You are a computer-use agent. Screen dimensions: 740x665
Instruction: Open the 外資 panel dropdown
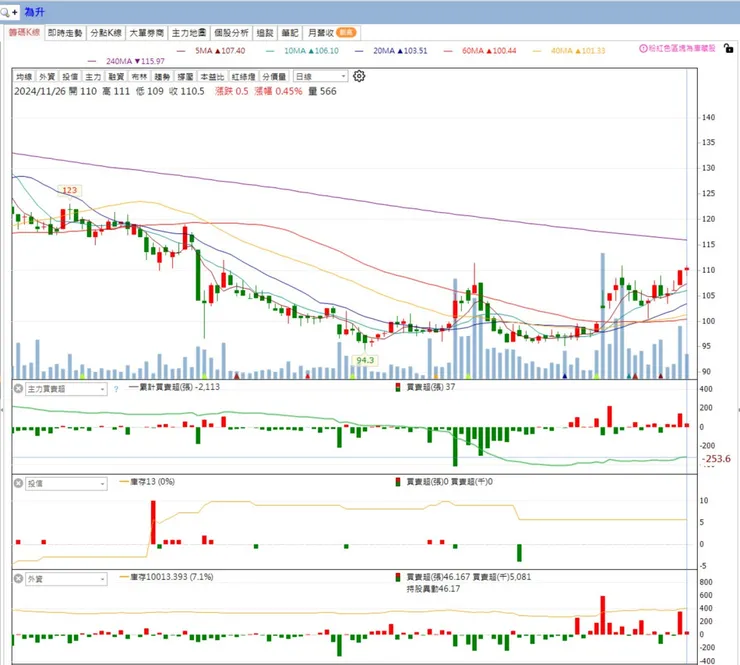[66, 579]
